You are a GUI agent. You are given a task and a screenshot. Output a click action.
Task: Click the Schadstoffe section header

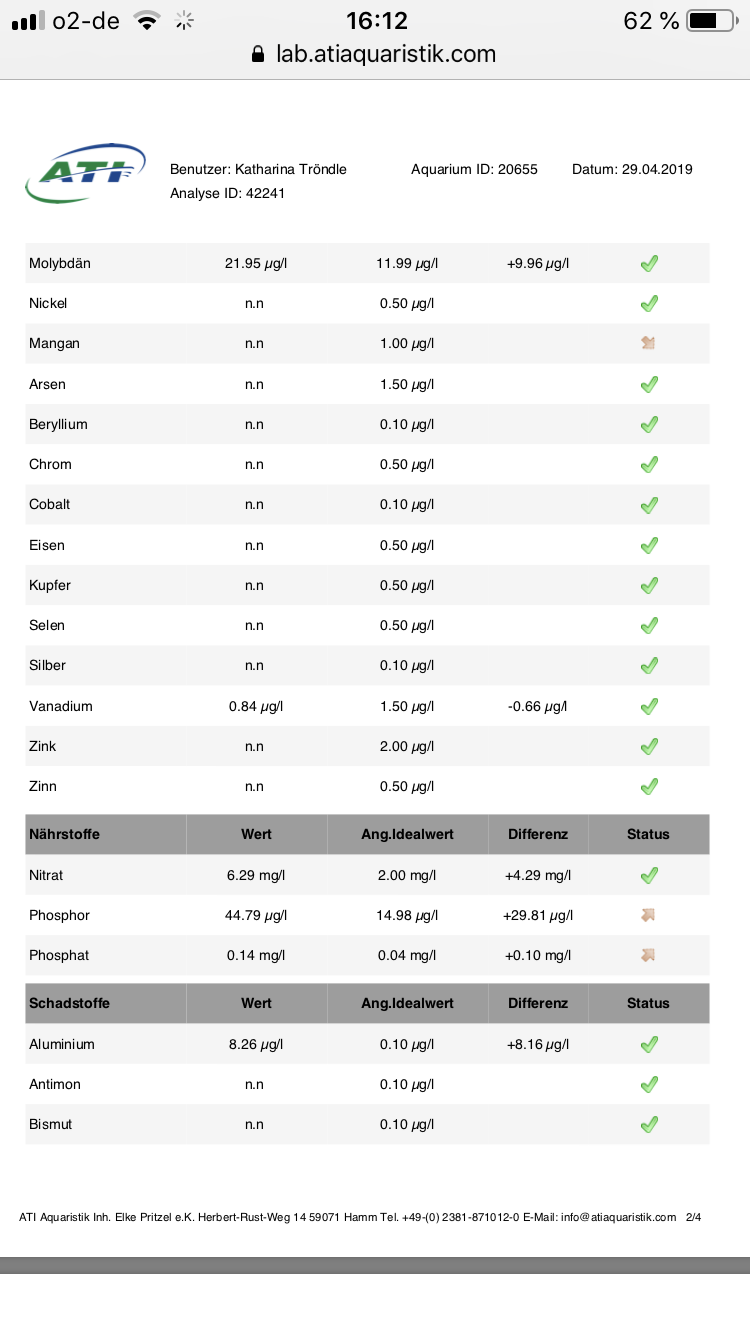69,1003
